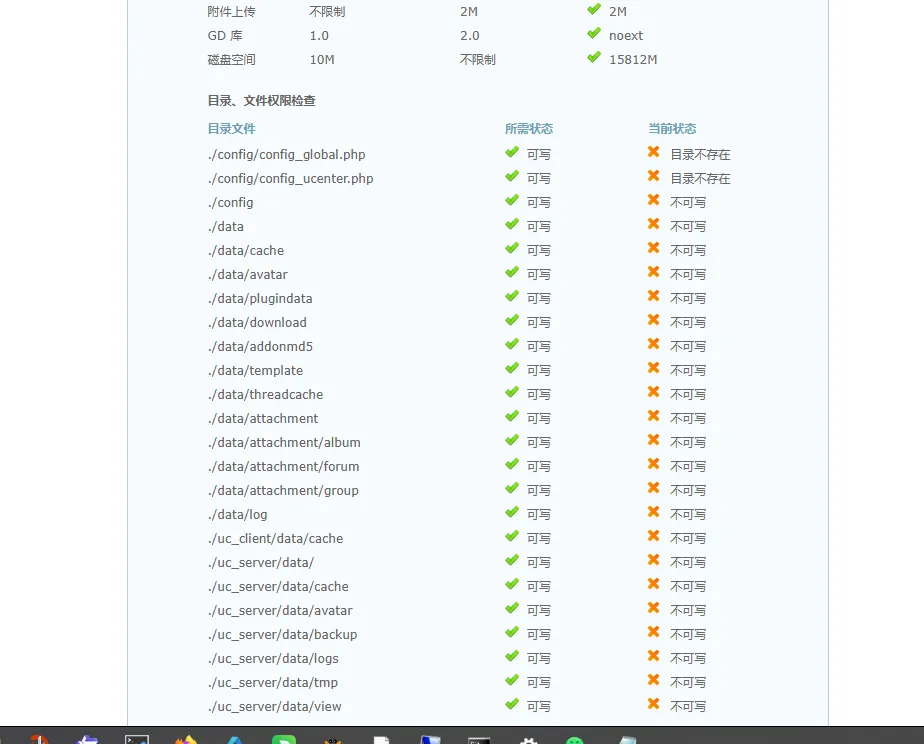Screen dimensions: 924x744
Task: Click the green checkmark for ./data/cache row
Action: [x=512, y=248]
